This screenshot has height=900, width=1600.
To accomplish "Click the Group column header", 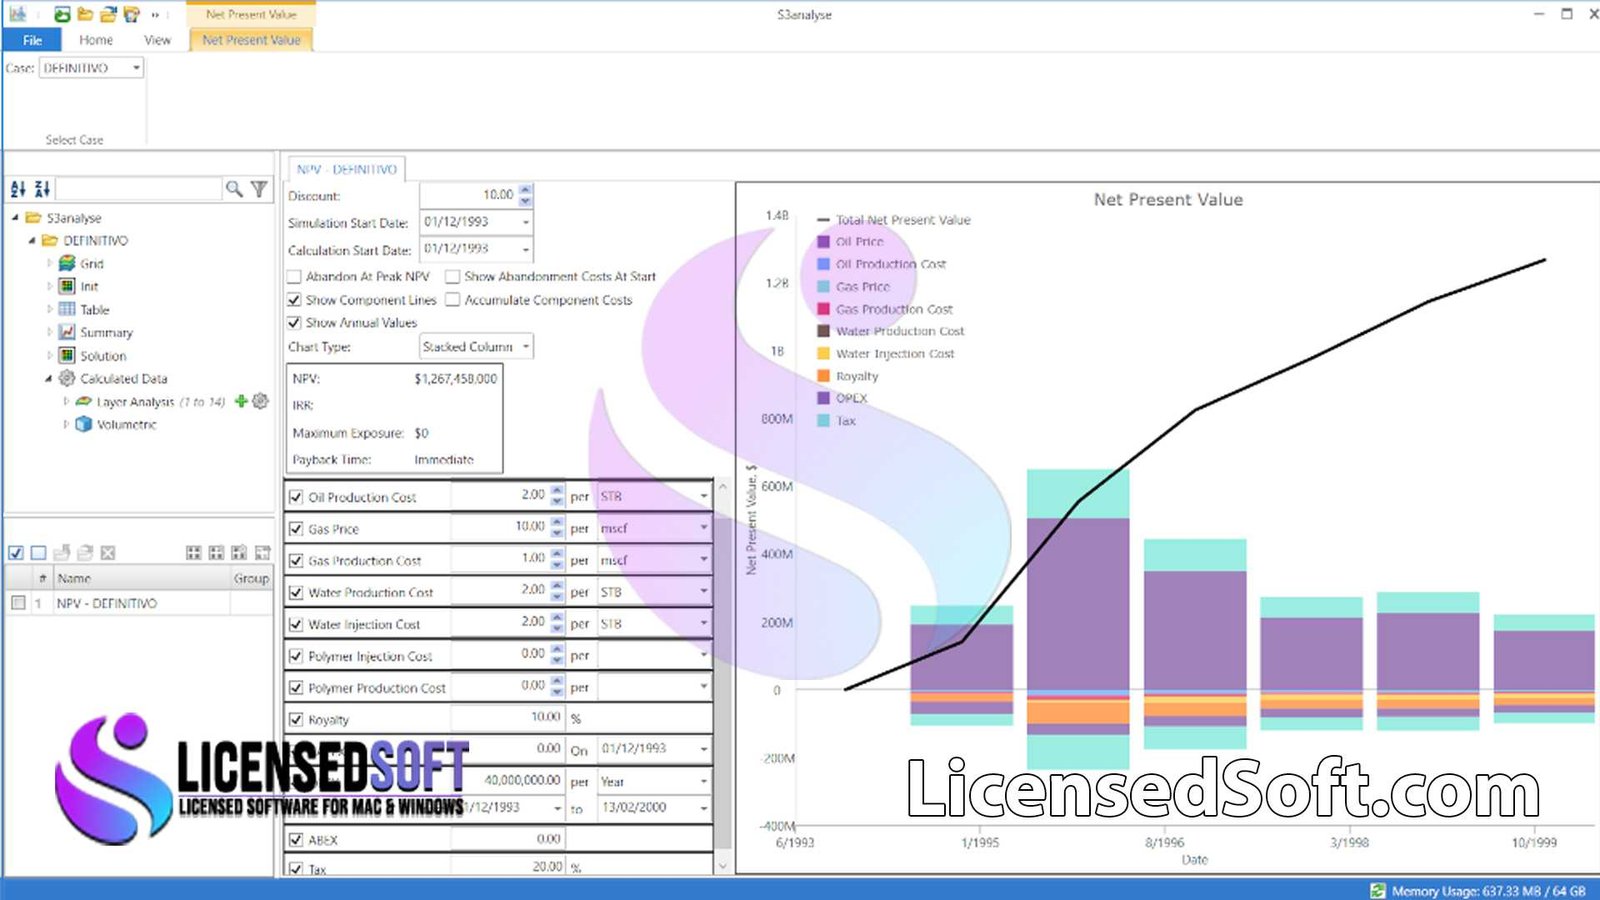I will click(251, 578).
